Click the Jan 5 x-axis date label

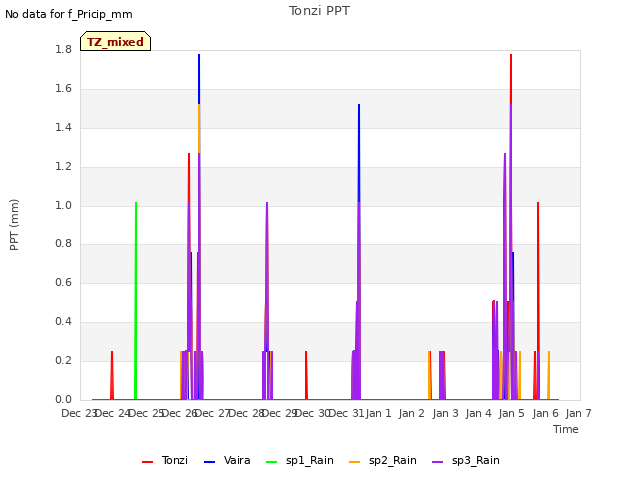511,413
